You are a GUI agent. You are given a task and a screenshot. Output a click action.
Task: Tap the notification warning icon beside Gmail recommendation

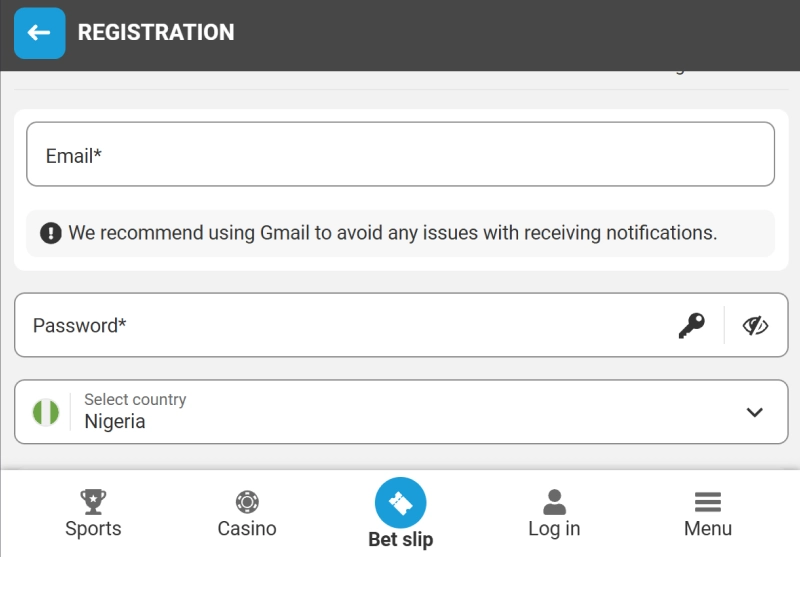click(50, 232)
